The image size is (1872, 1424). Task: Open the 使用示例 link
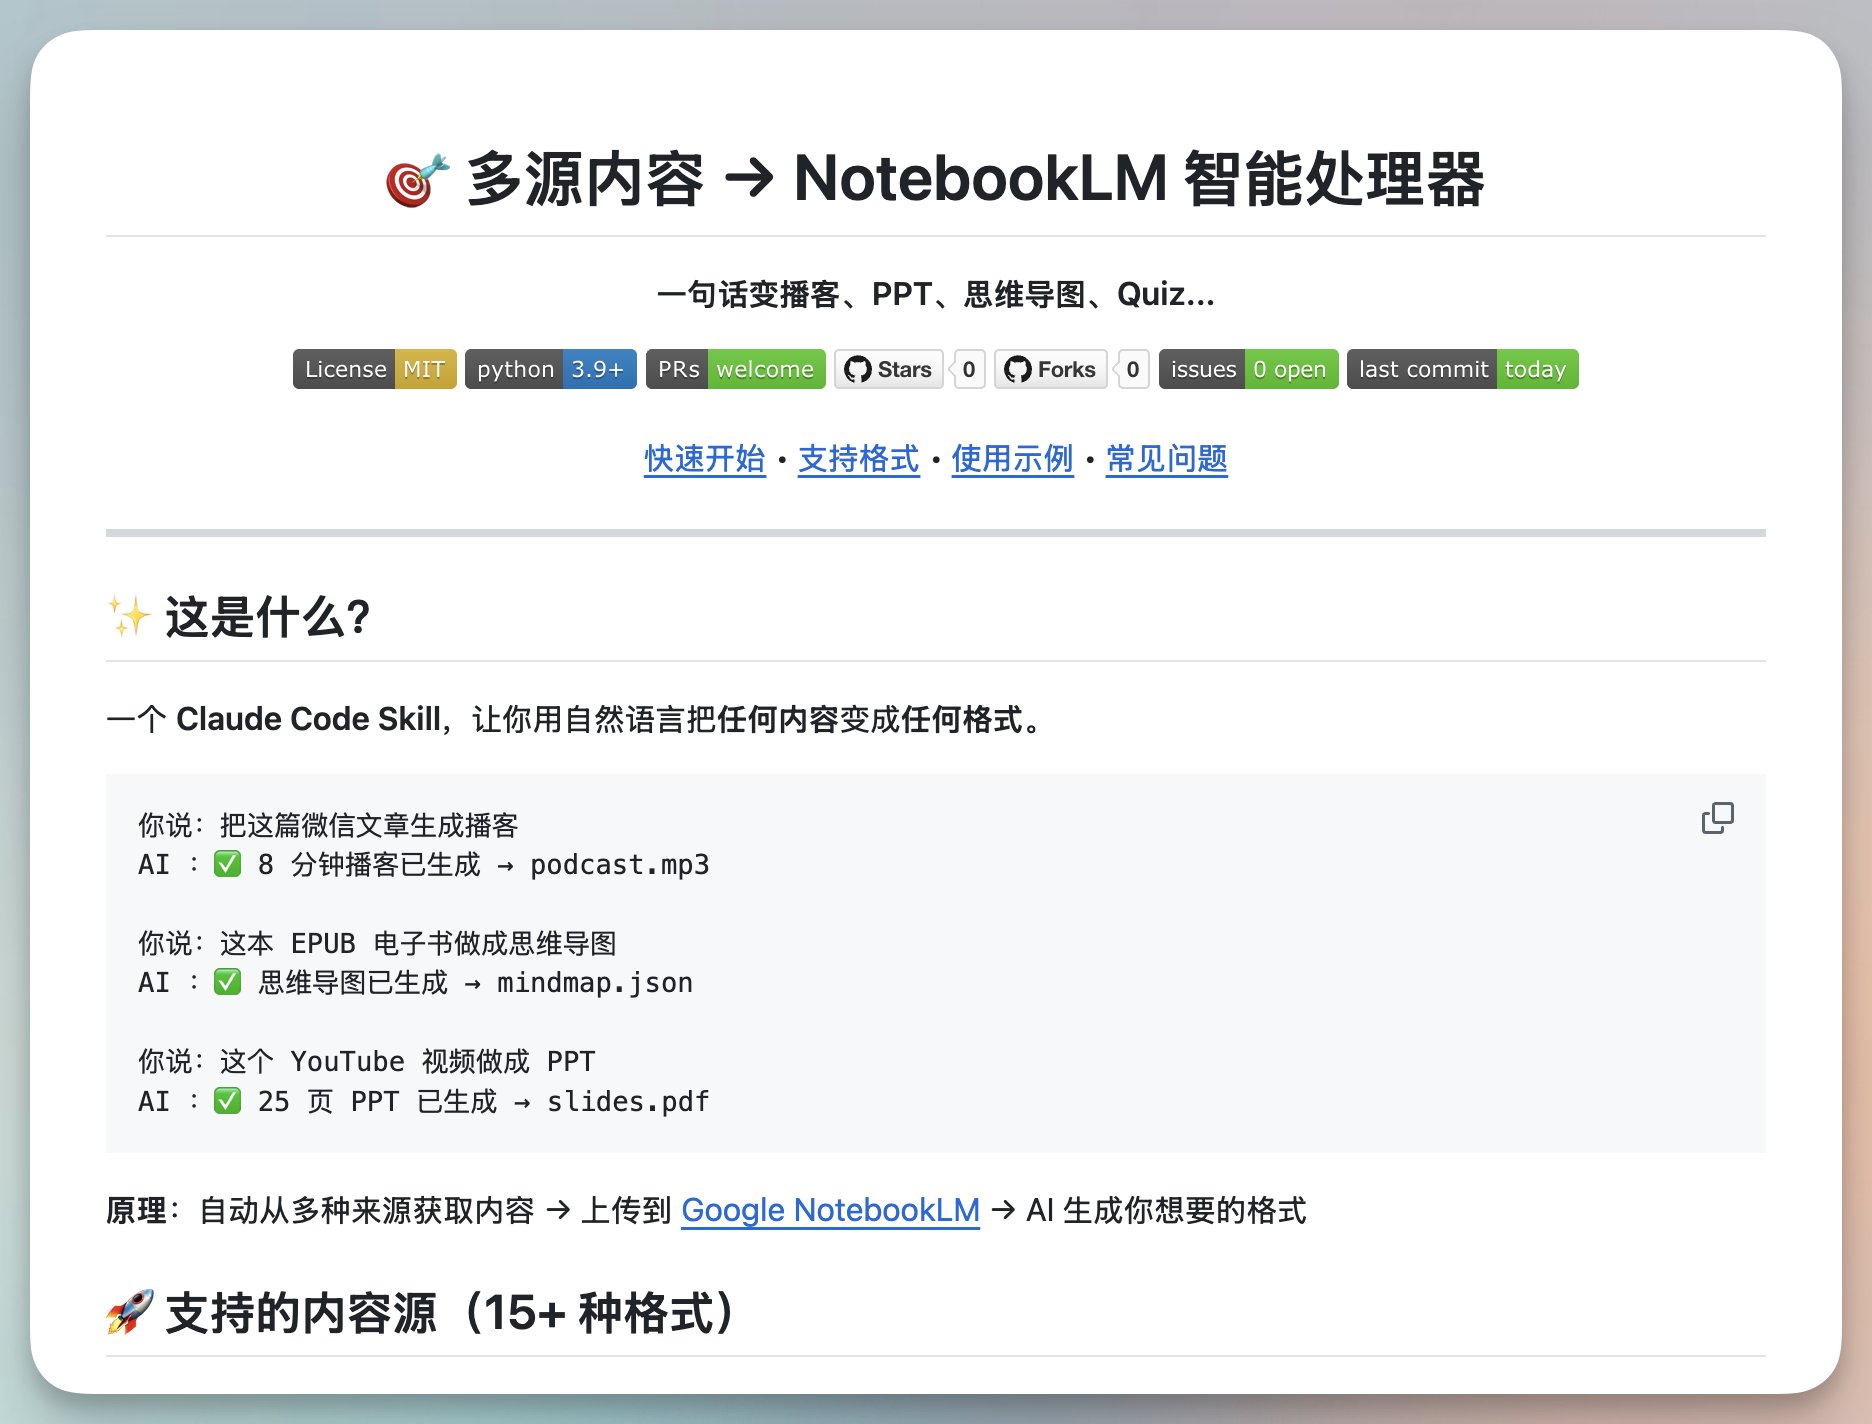1012,459
